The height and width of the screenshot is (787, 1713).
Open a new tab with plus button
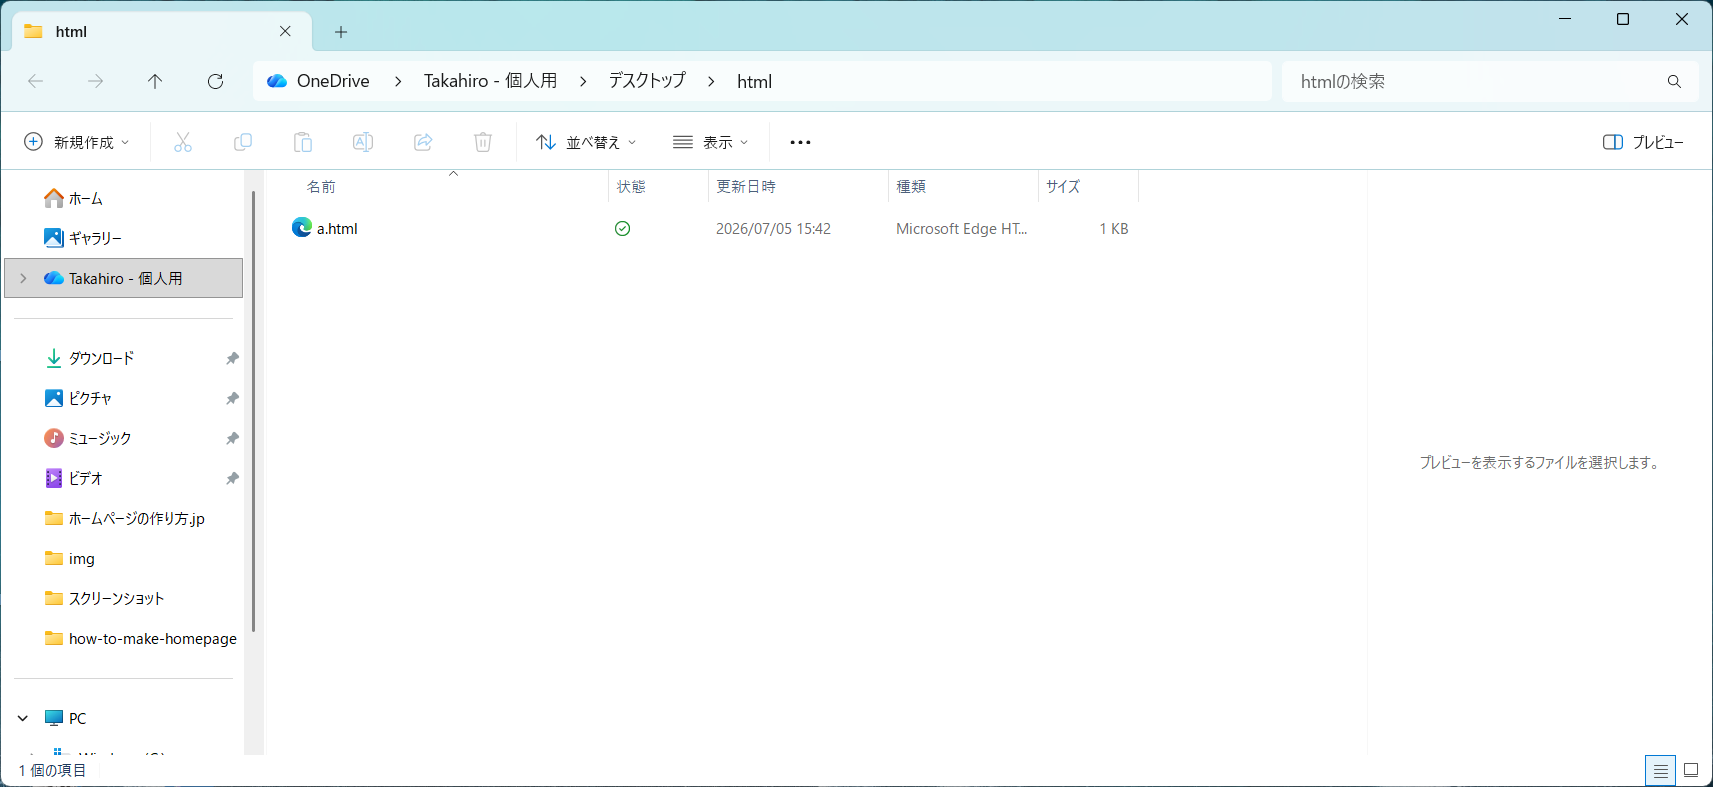click(341, 32)
